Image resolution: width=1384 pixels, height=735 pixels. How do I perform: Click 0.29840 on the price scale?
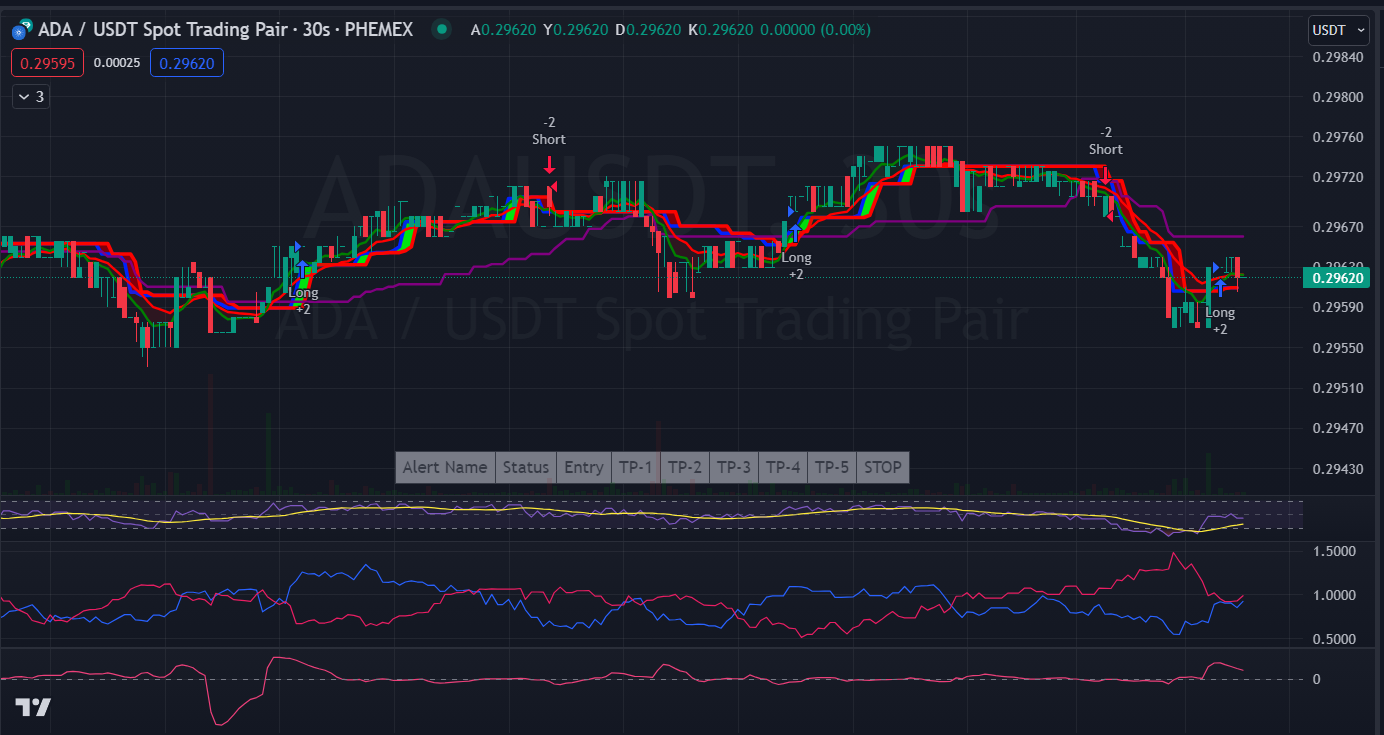(x=1337, y=57)
